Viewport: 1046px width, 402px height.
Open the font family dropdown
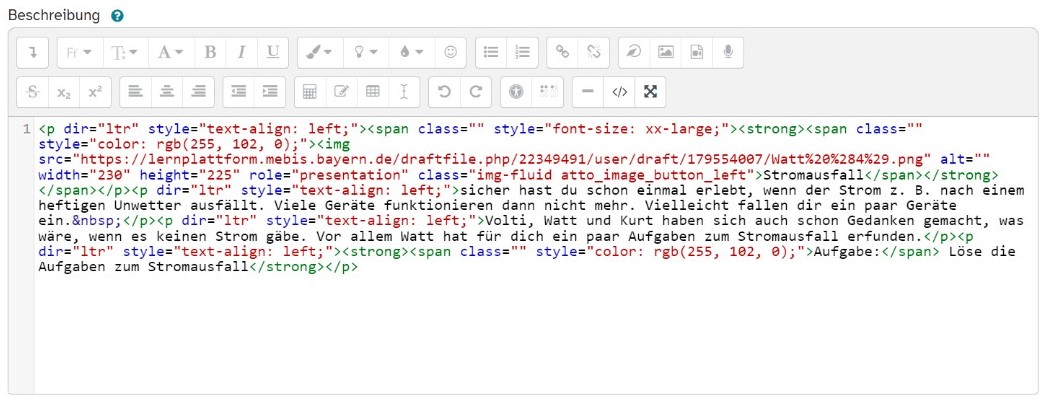tap(78, 52)
